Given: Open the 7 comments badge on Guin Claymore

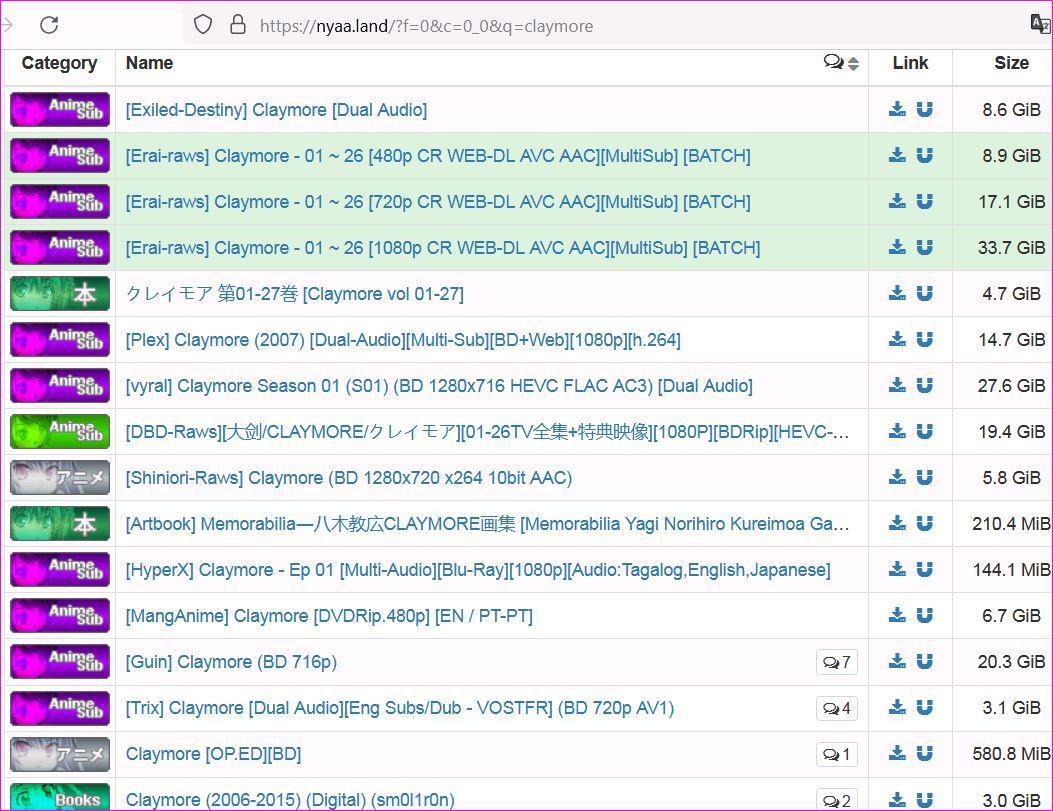Looking at the screenshot, I should 836,662.
